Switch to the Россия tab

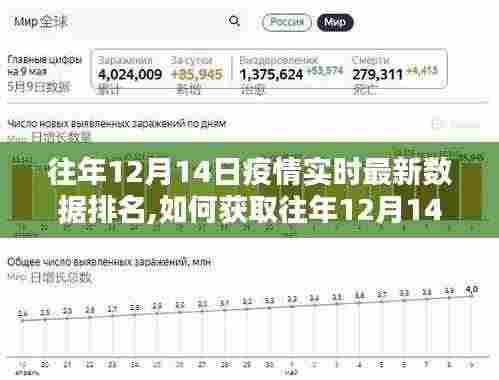(x=287, y=22)
